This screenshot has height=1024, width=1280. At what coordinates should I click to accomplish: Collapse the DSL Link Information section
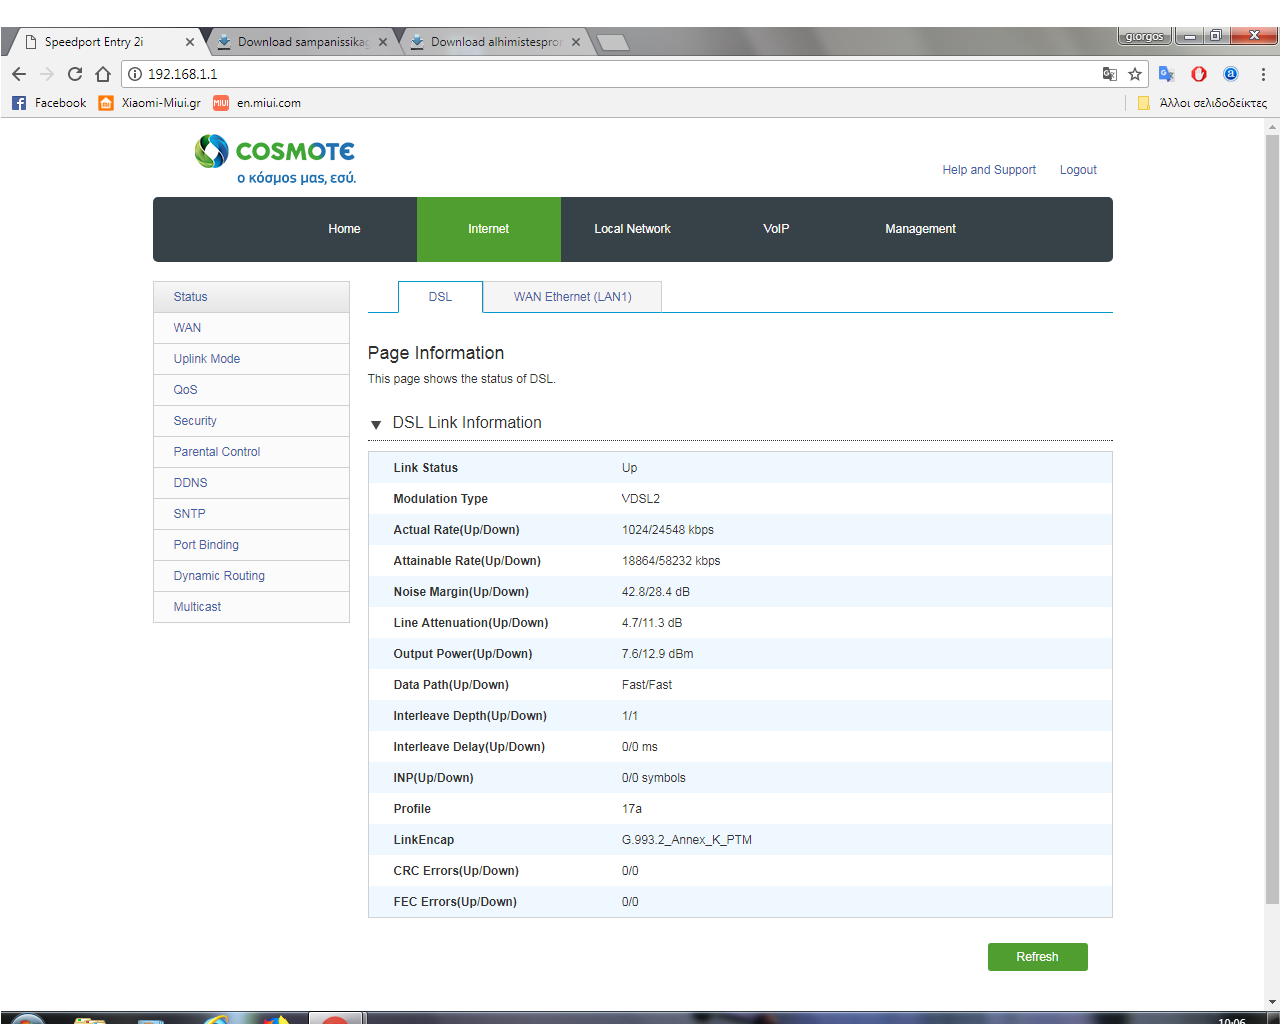pyautogui.click(x=376, y=424)
